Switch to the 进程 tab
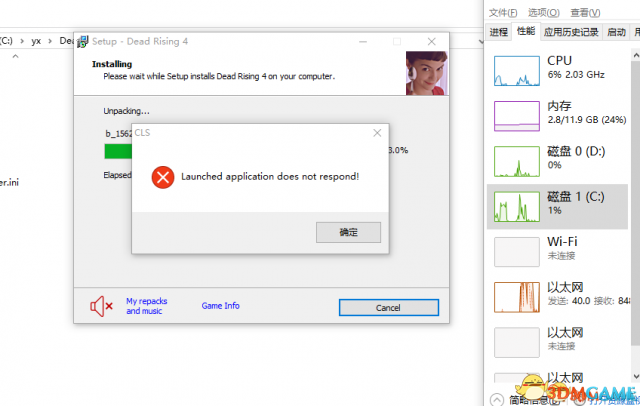The width and height of the screenshot is (640, 406). [x=498, y=32]
